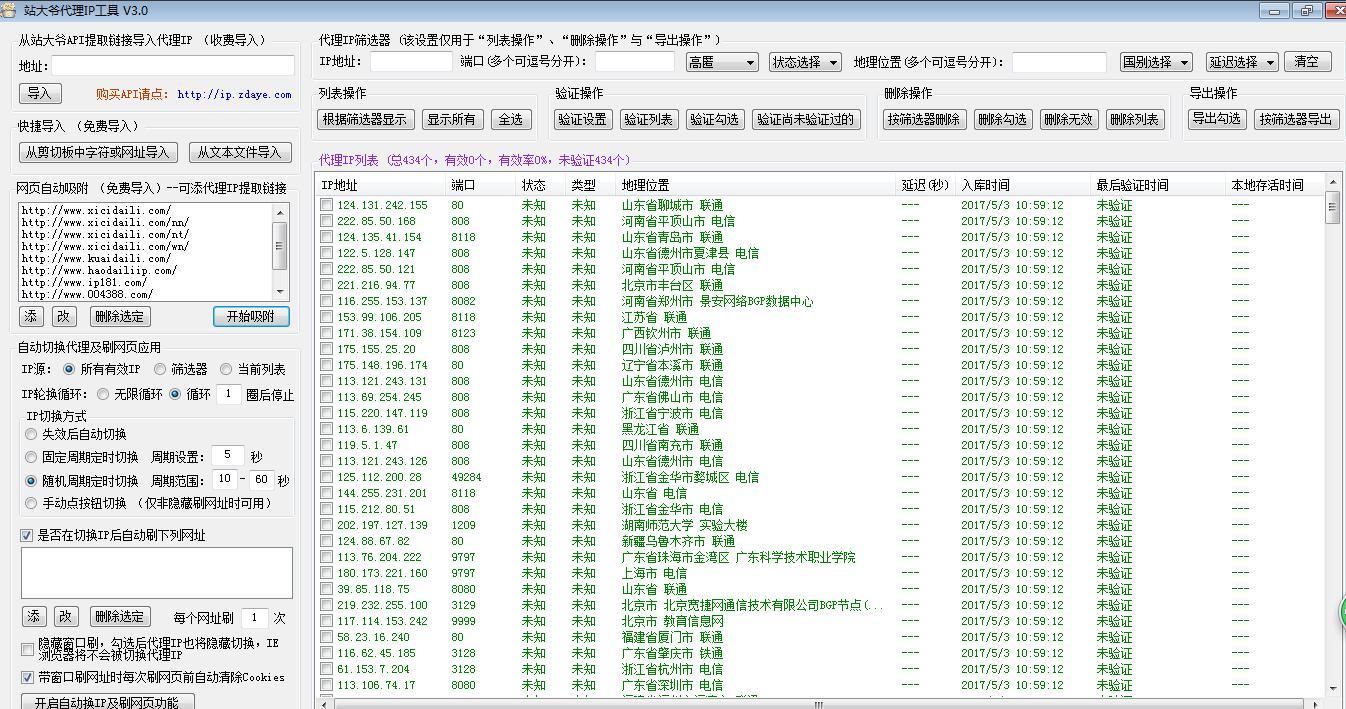
Task: Sort by the 端口 column header
Action: pos(480,185)
